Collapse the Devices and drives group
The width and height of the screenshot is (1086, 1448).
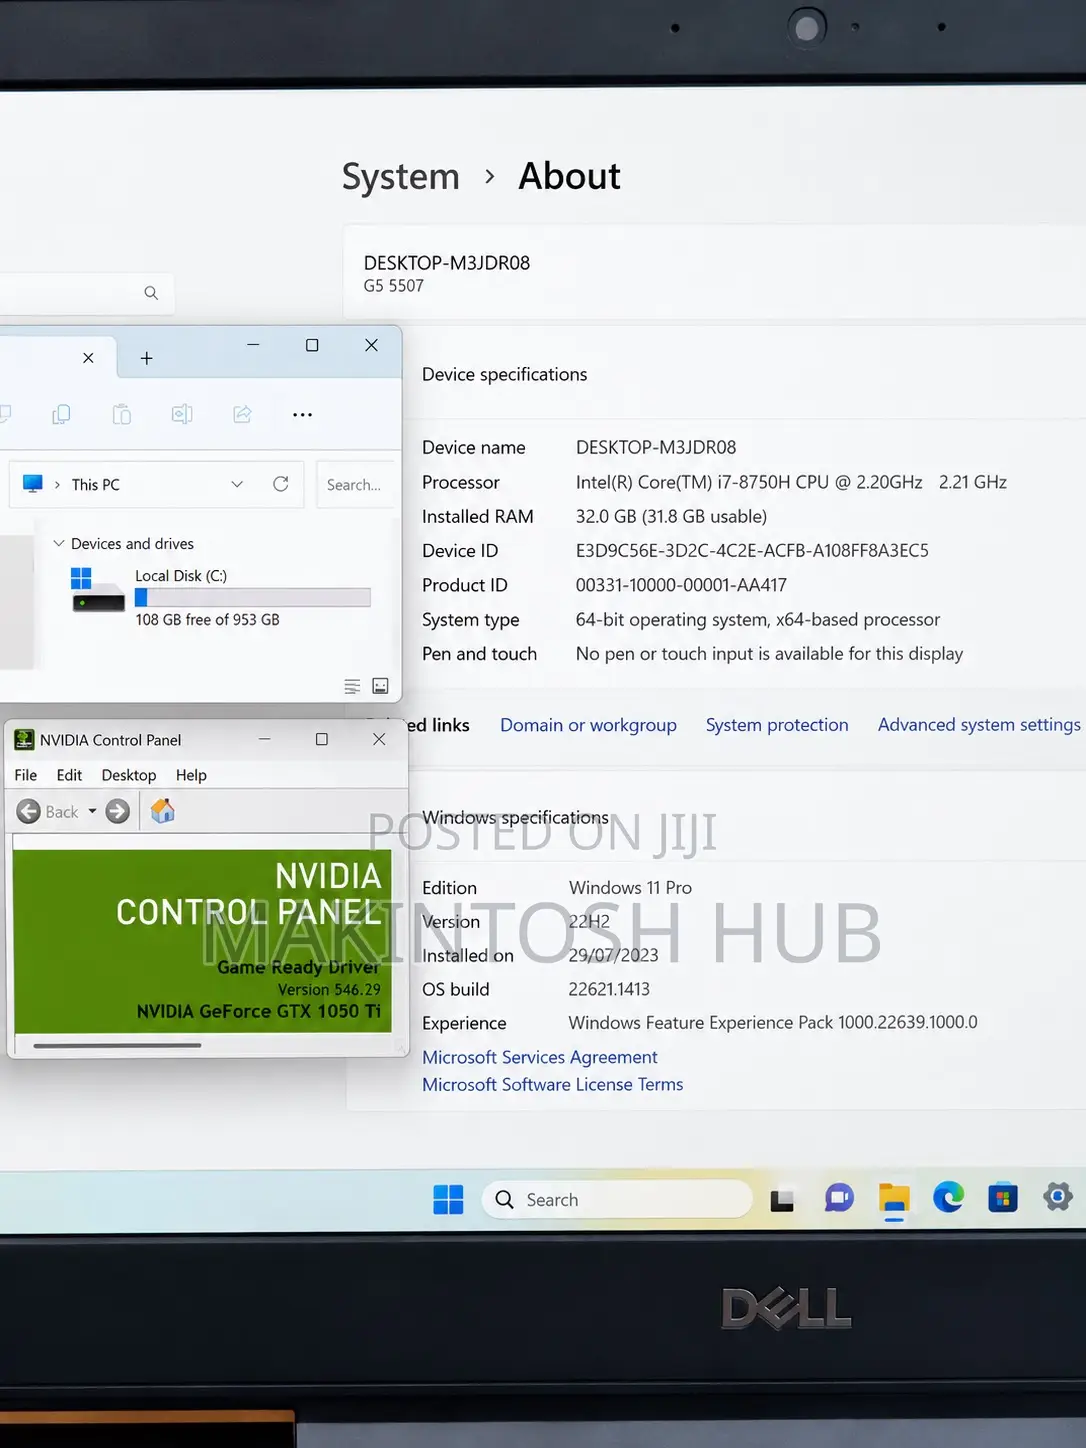click(x=59, y=543)
